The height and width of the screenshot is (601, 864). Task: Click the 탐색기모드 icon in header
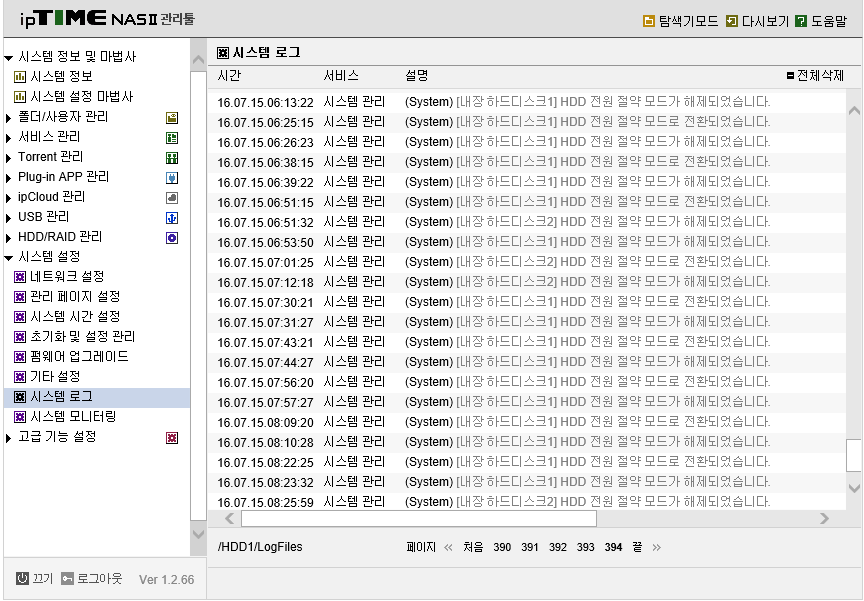click(649, 21)
